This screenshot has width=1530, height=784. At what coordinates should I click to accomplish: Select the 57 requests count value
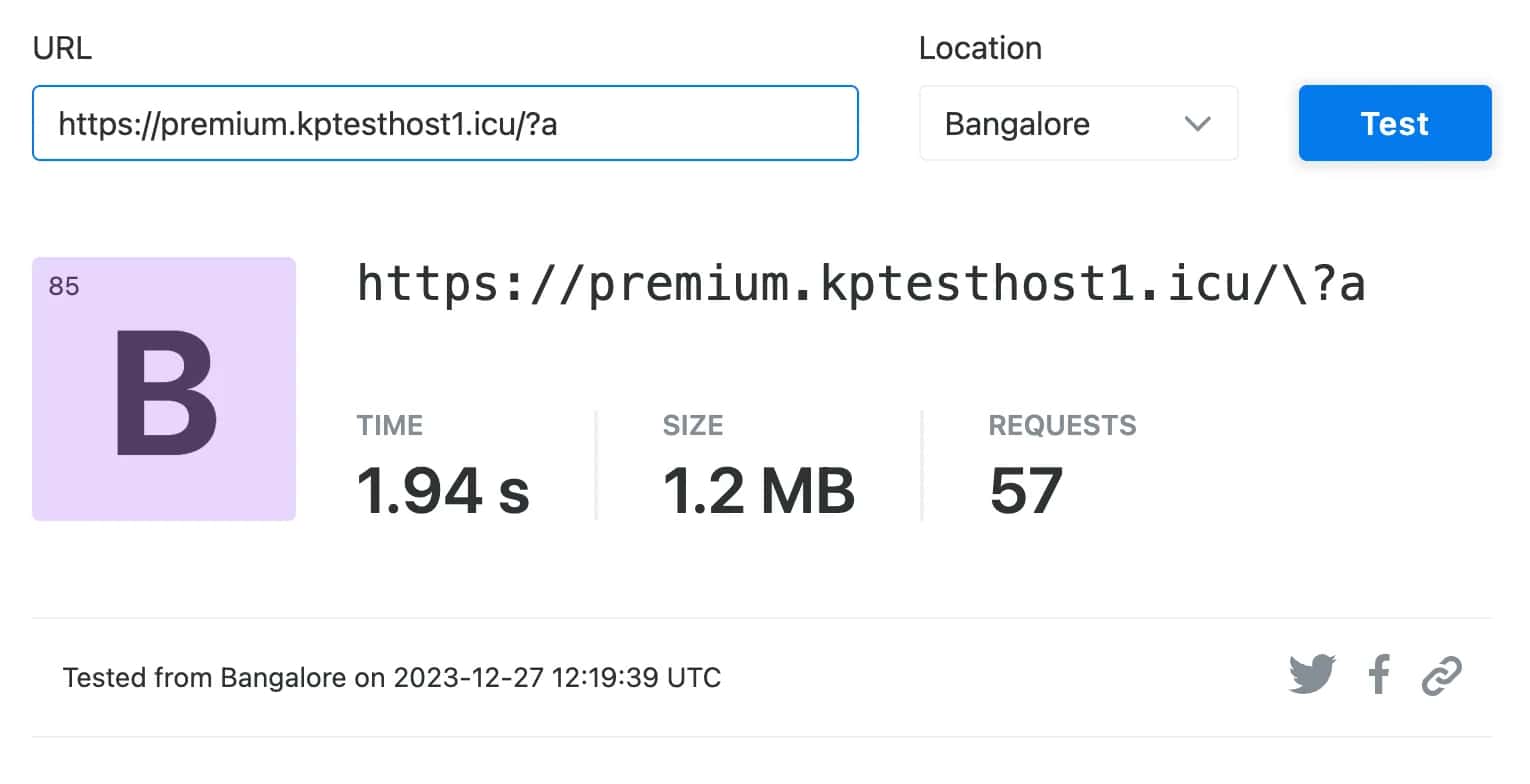pyautogui.click(x=1026, y=491)
